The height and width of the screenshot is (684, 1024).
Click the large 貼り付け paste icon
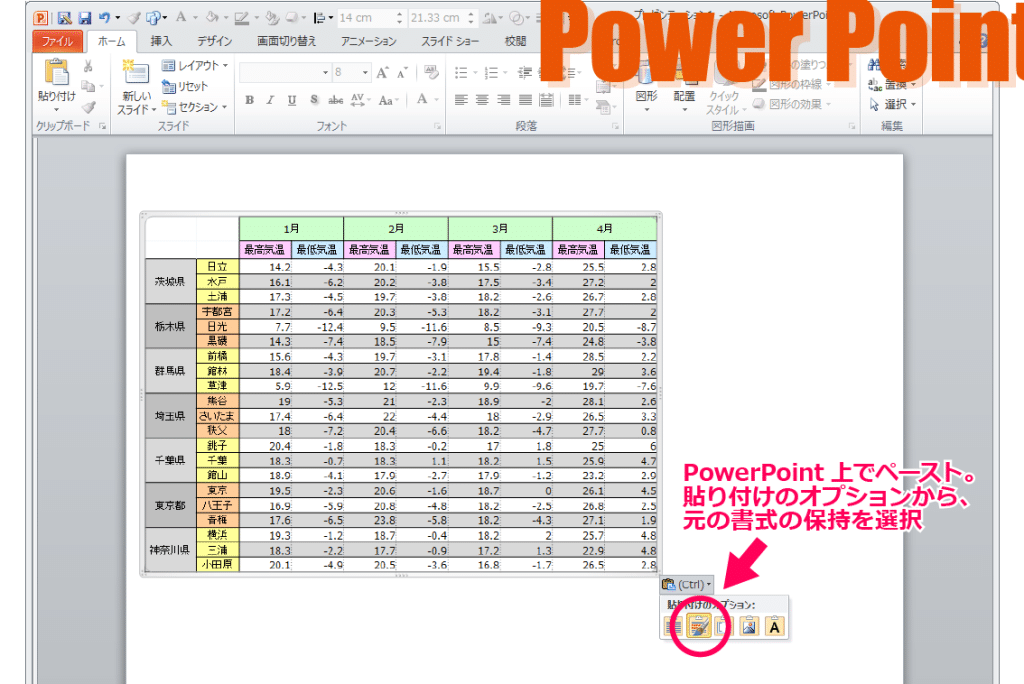56,73
